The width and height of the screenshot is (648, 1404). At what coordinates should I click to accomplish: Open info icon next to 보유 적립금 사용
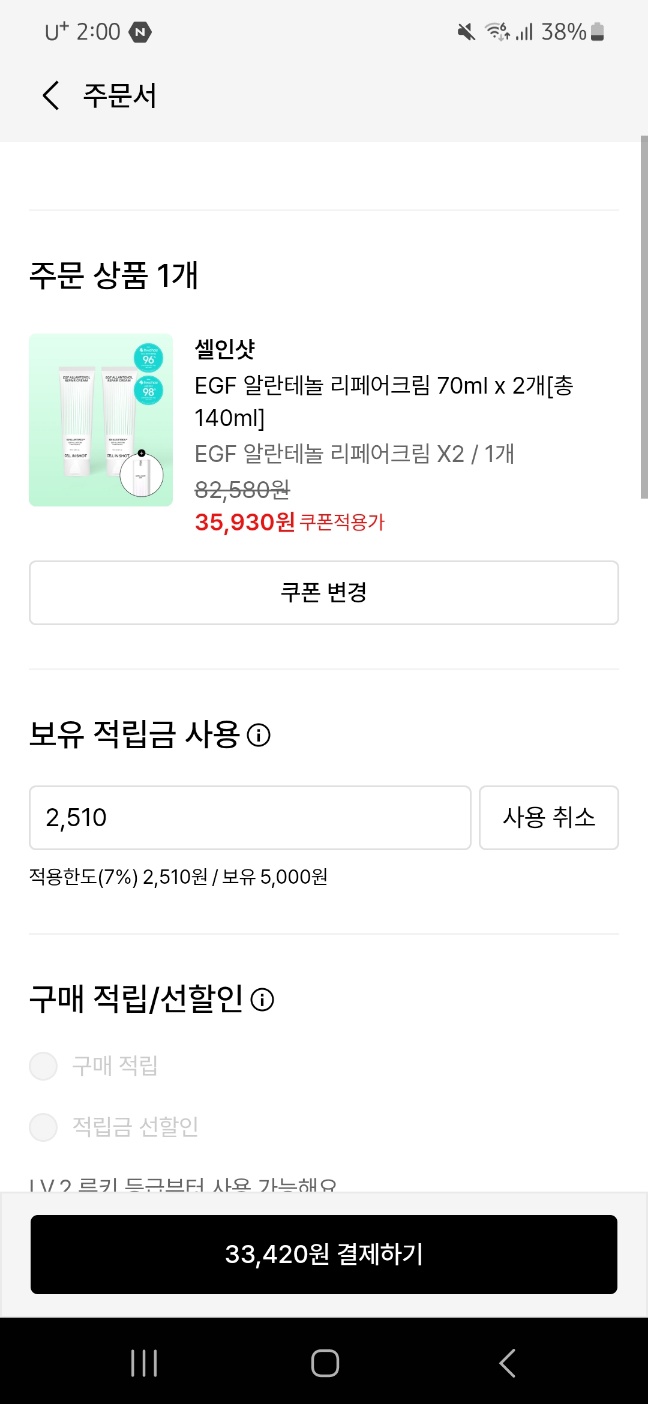(x=258, y=736)
